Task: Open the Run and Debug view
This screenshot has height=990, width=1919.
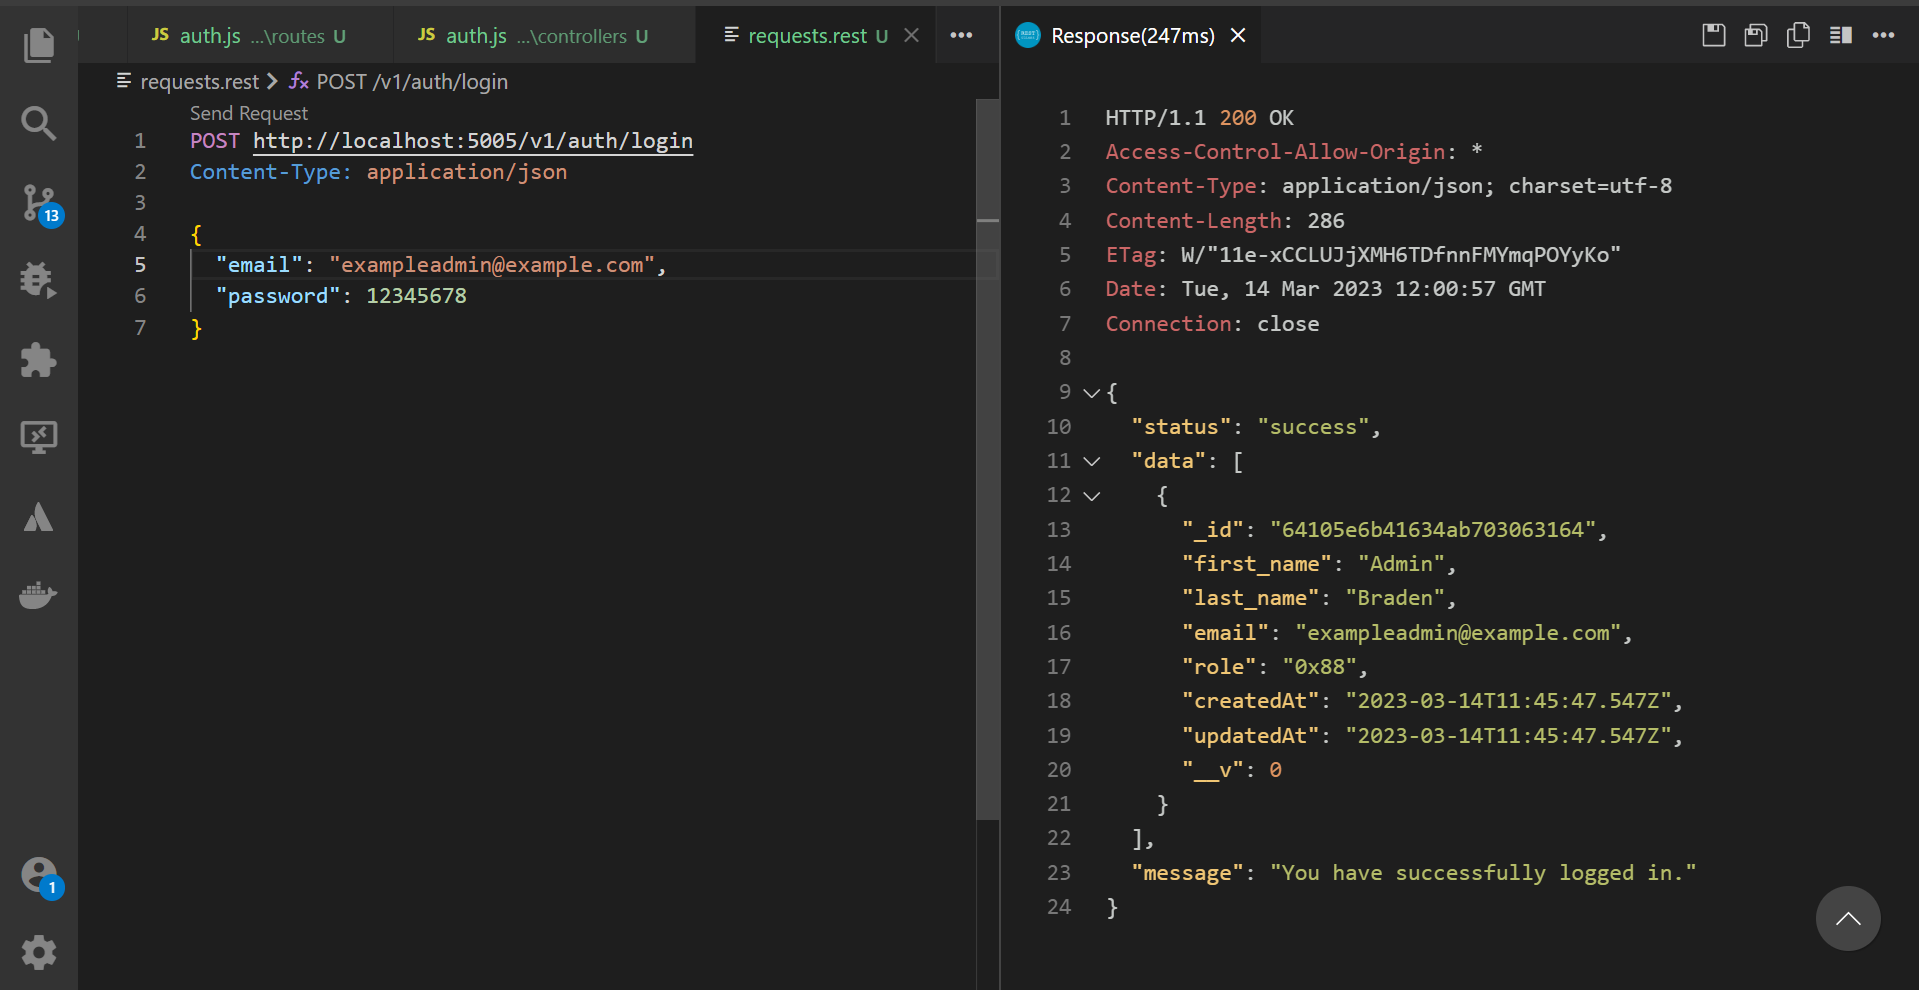Action: click(38, 280)
